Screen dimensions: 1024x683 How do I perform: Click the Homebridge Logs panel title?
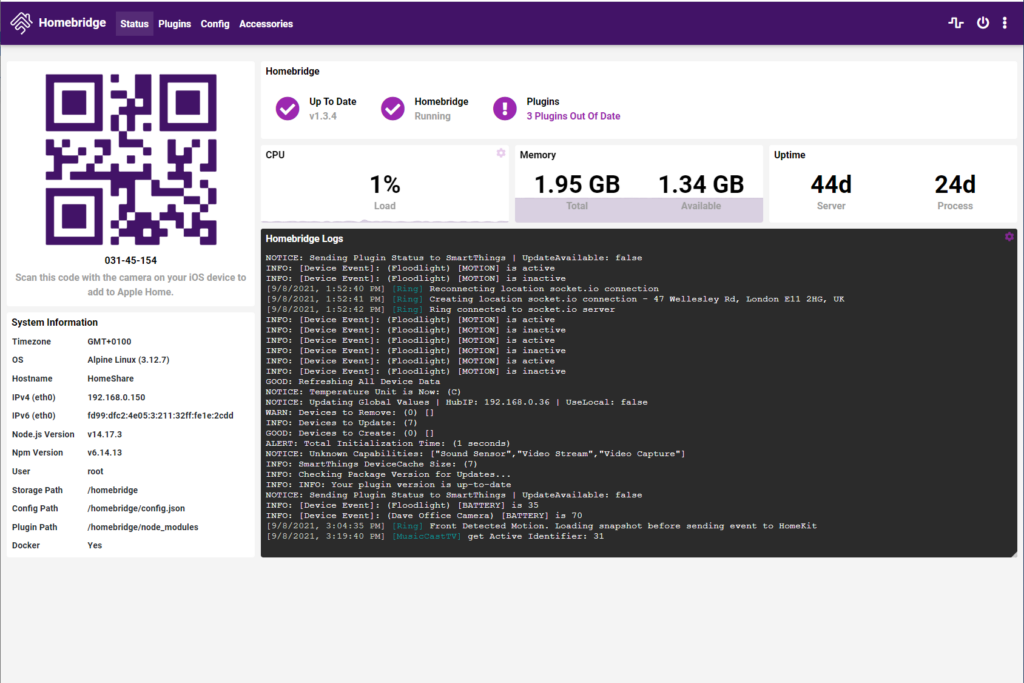pos(304,239)
